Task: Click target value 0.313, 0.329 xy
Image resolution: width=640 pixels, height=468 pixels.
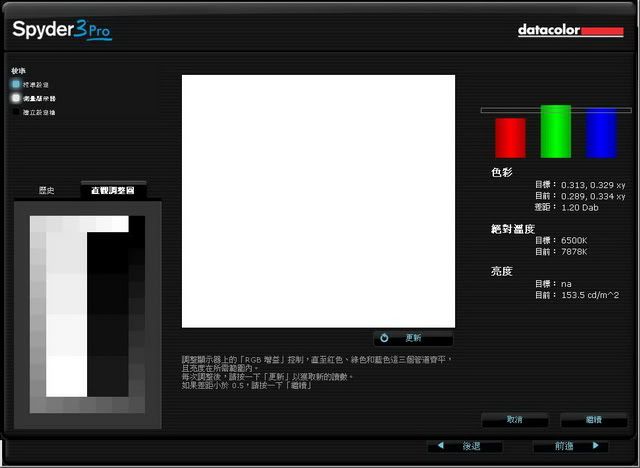Action: point(593,185)
